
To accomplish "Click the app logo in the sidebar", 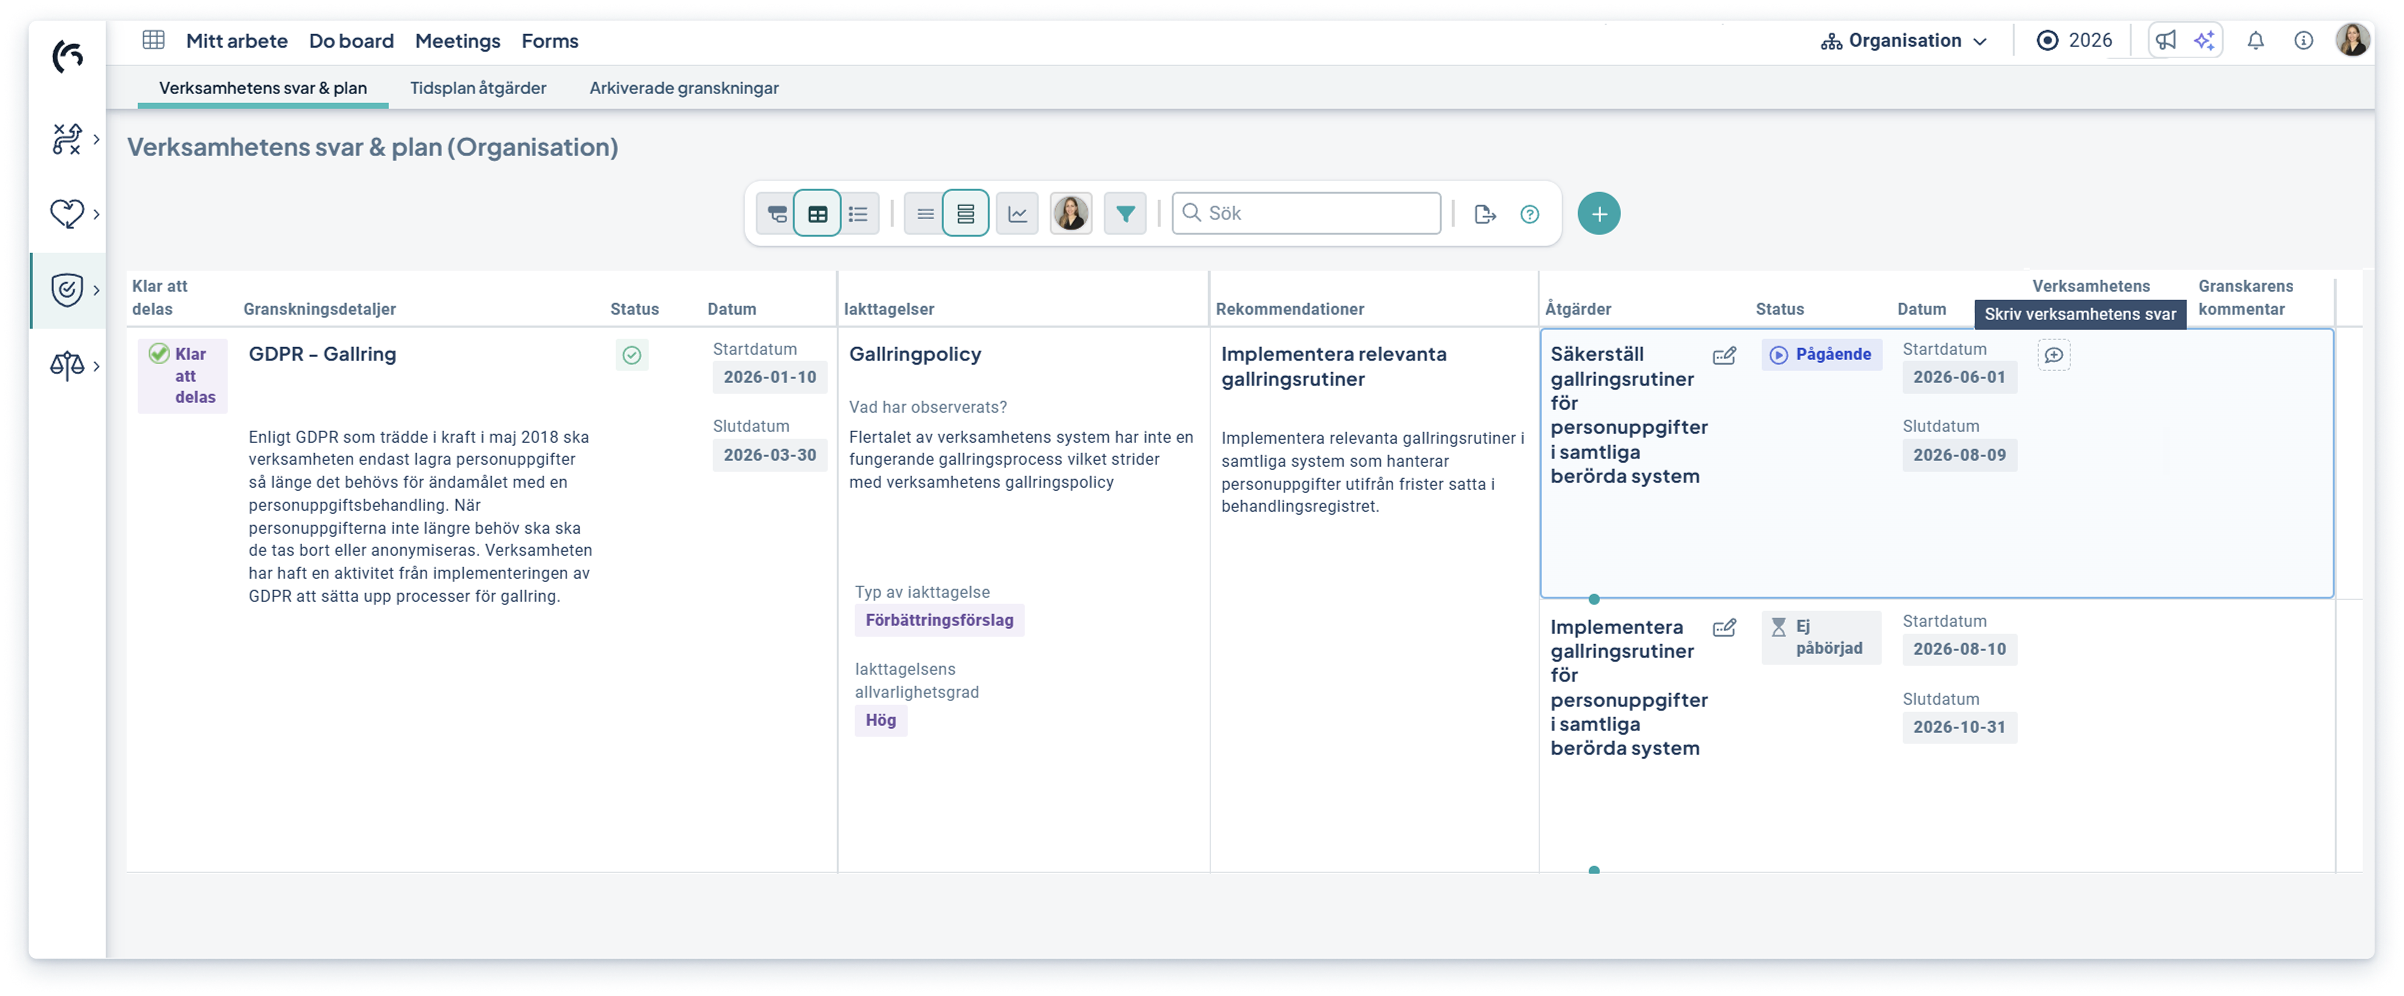I will coord(67,56).
